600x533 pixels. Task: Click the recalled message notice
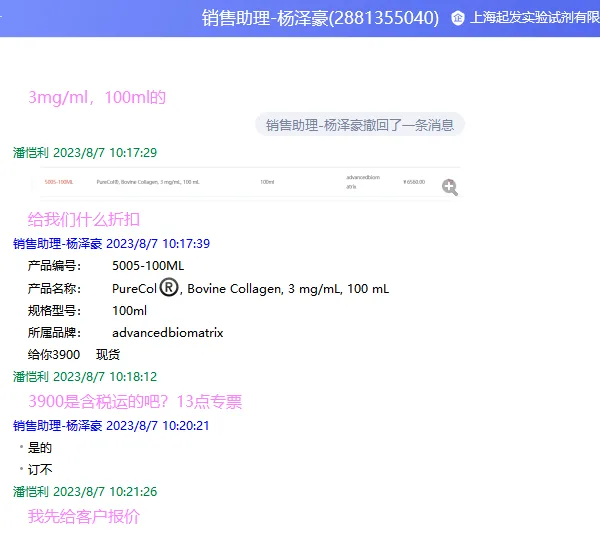point(360,125)
